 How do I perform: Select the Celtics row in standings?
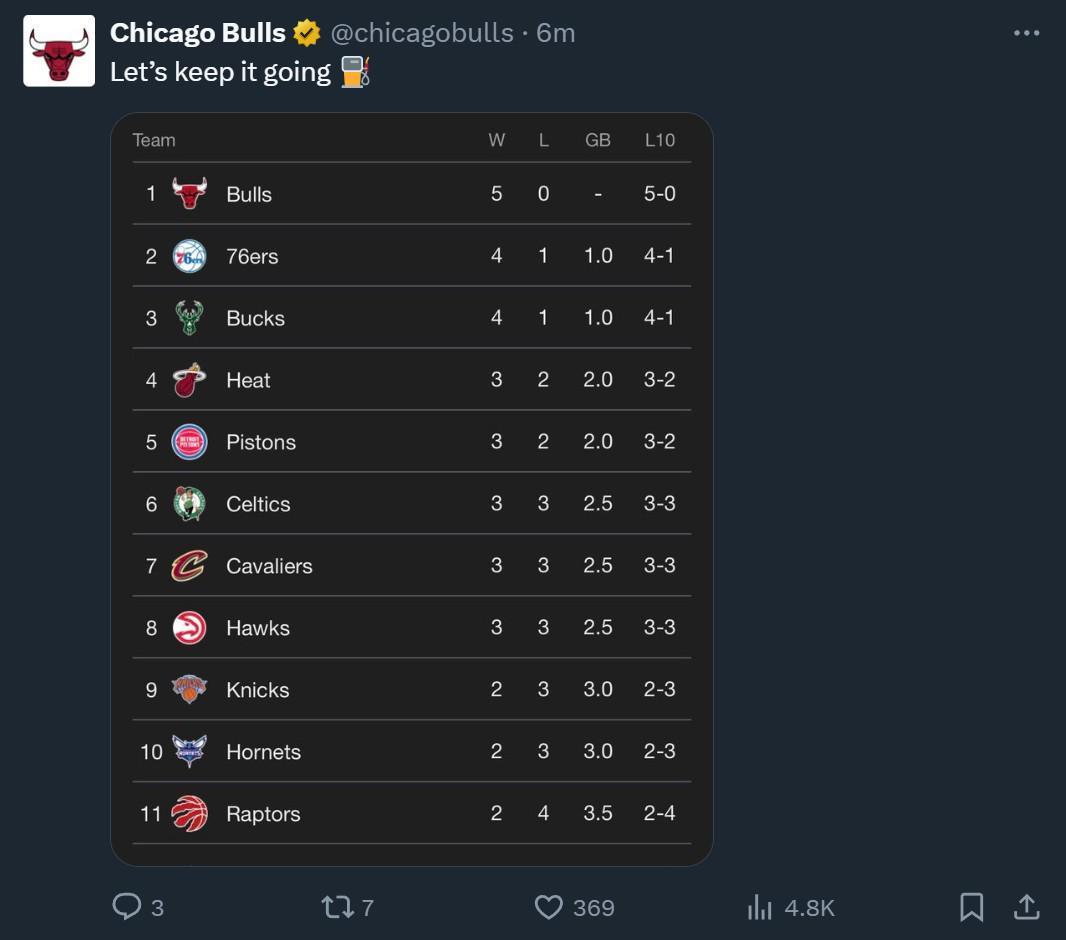(411, 504)
